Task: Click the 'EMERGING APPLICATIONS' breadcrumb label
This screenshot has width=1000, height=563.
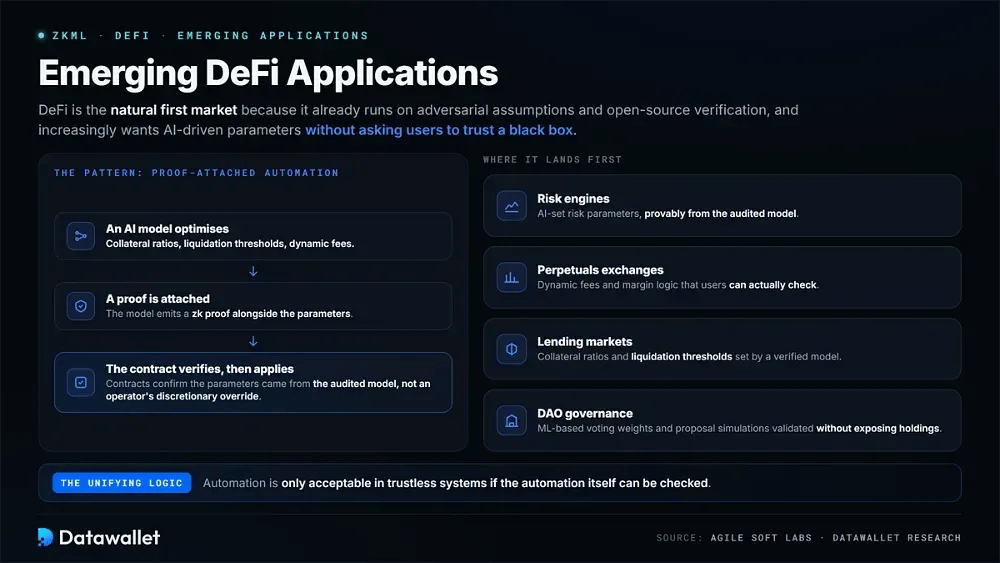Action: pyautogui.click(x=273, y=36)
